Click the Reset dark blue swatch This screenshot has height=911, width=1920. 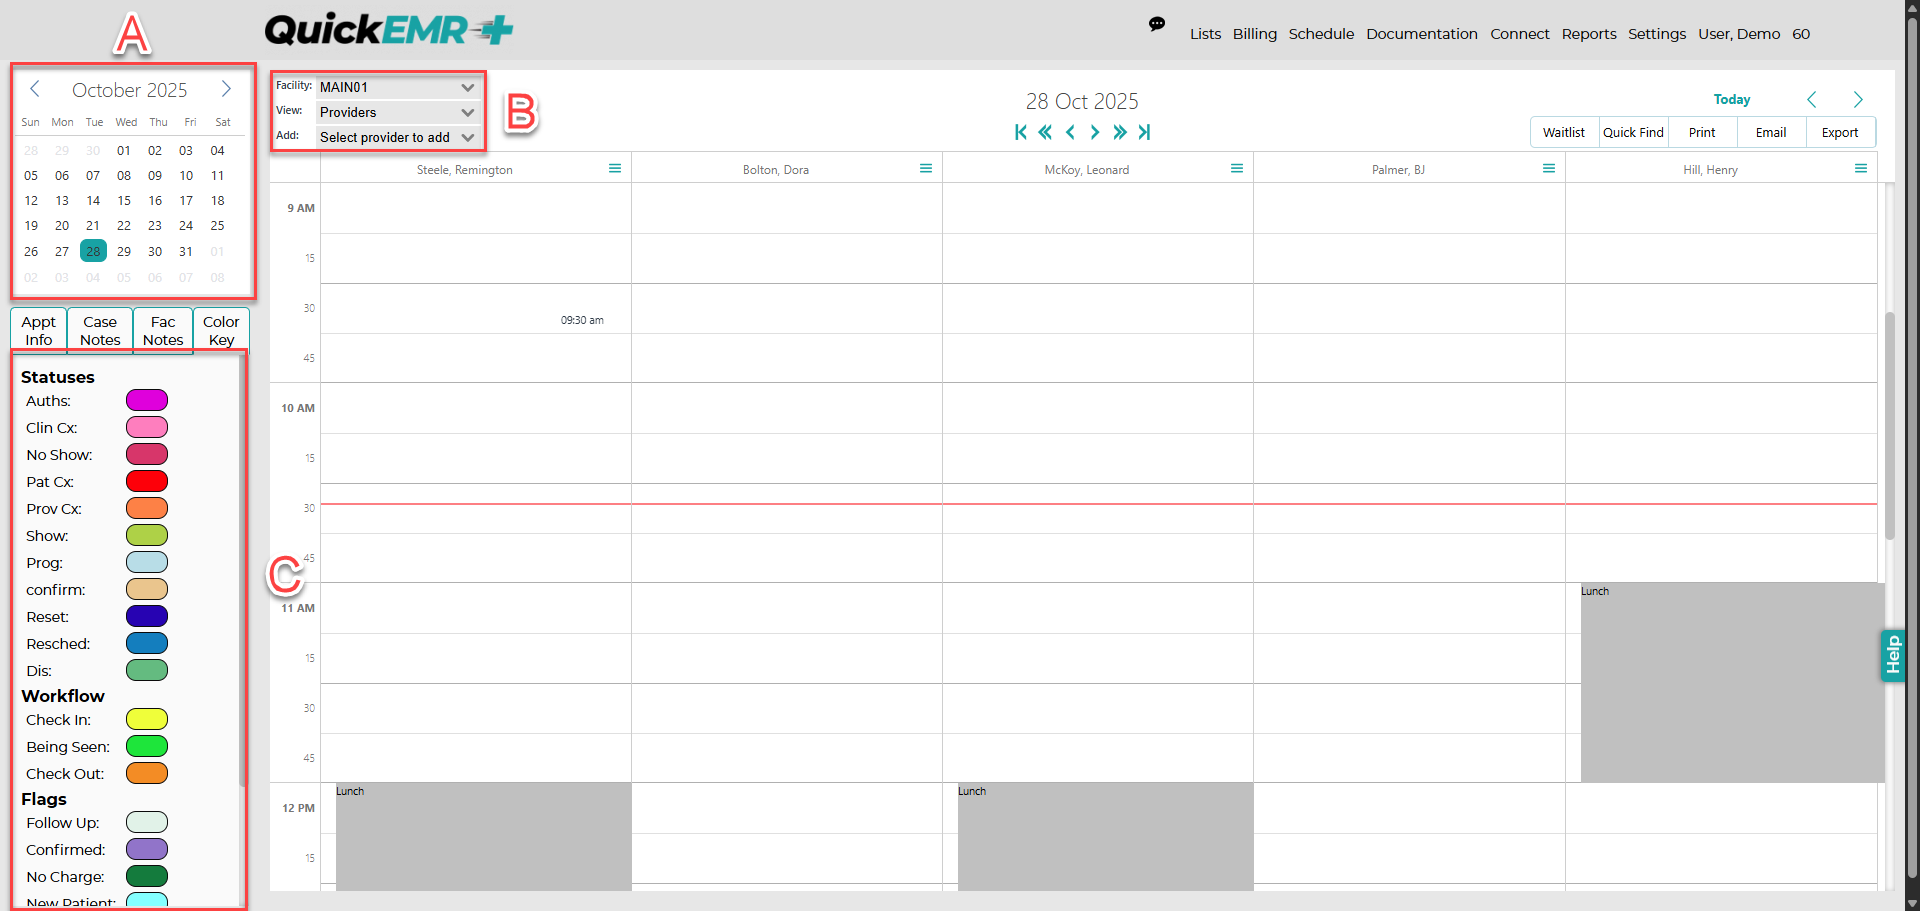pos(147,616)
